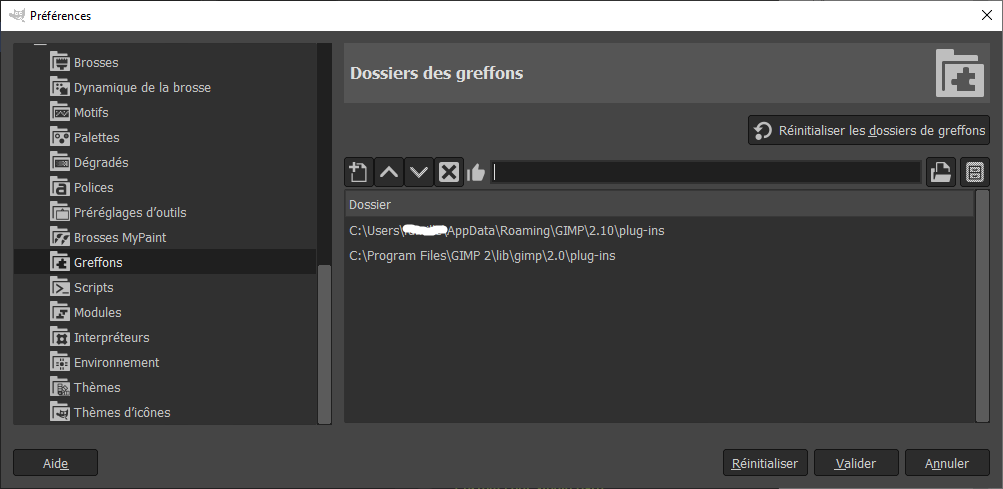Click the Dégradés folder icon
Screen dimensions: 1003x489
59,163
